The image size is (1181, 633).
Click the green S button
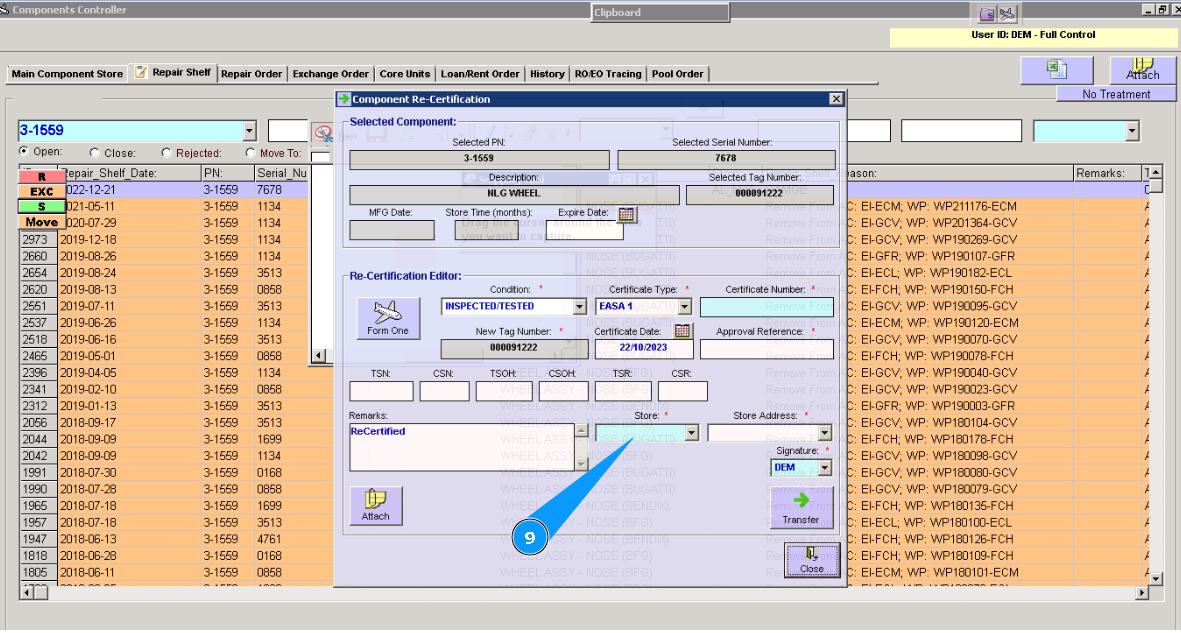point(41,206)
